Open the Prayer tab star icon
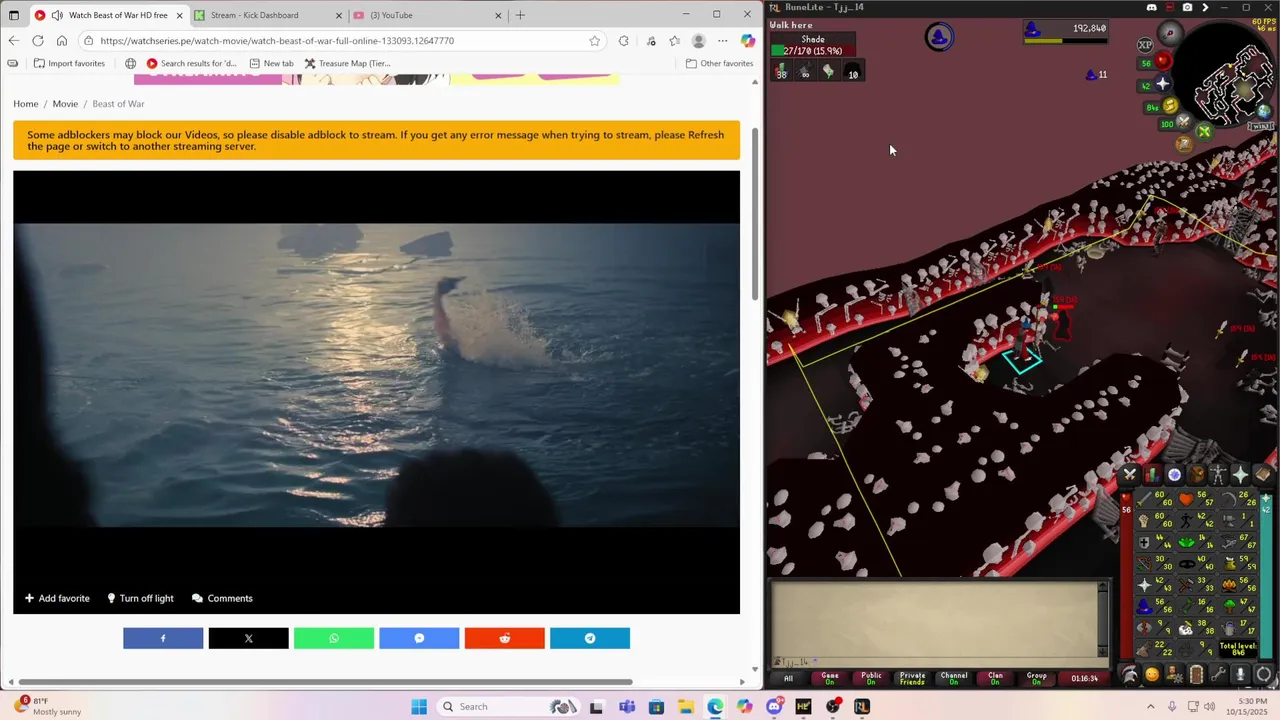1280x720 pixels. point(1241,474)
